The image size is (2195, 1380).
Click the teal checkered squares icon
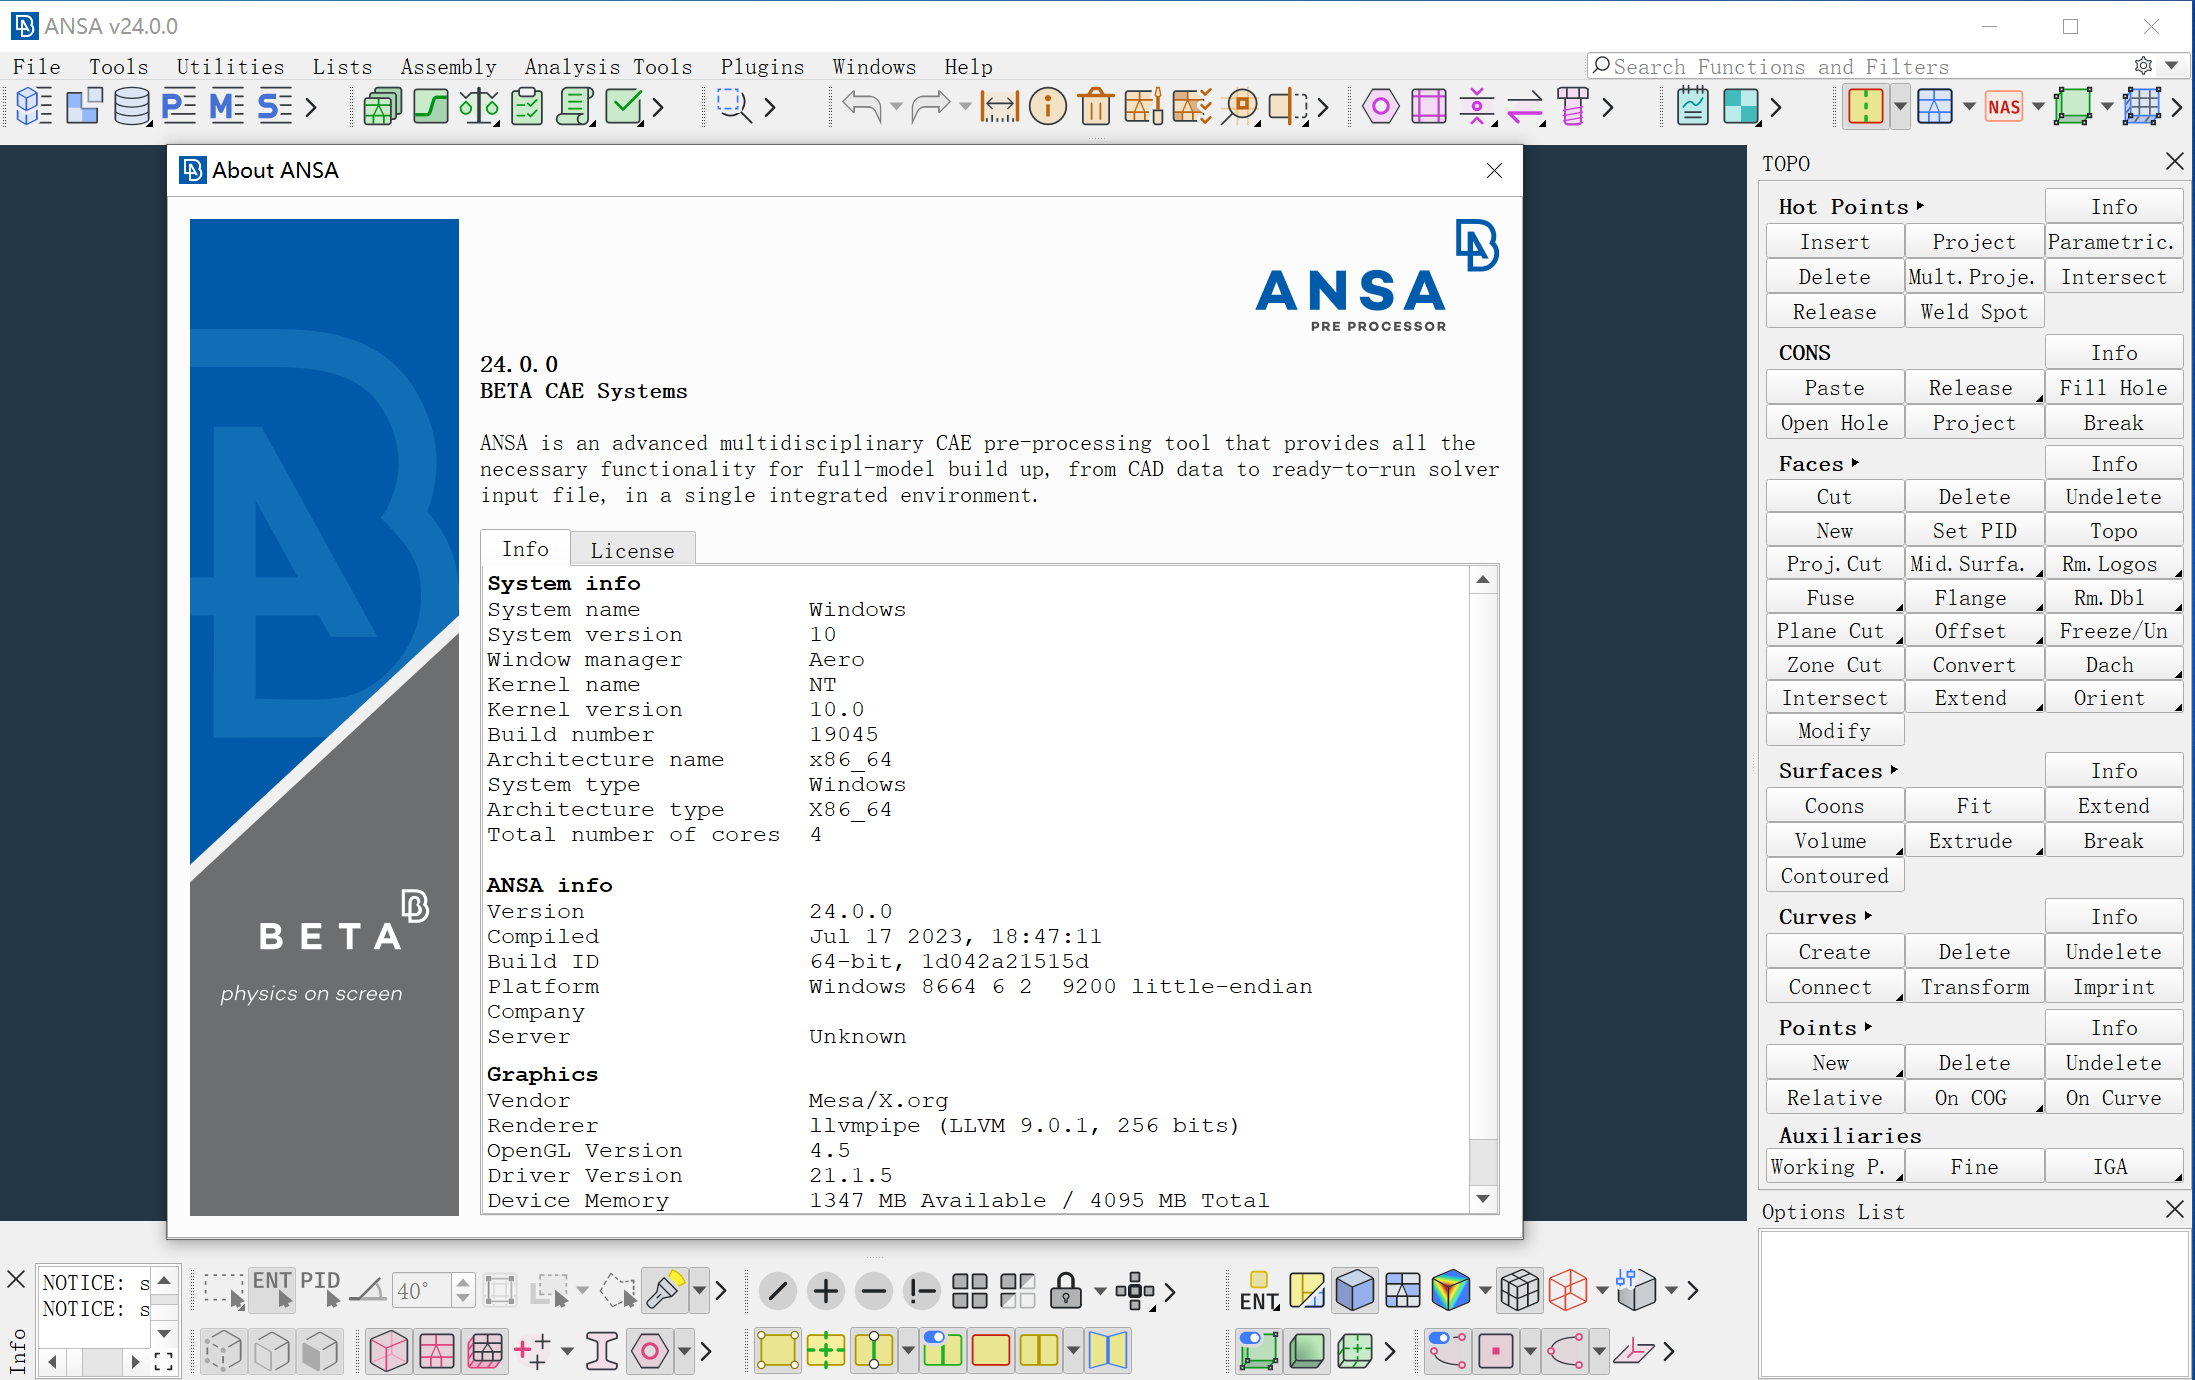(1740, 106)
